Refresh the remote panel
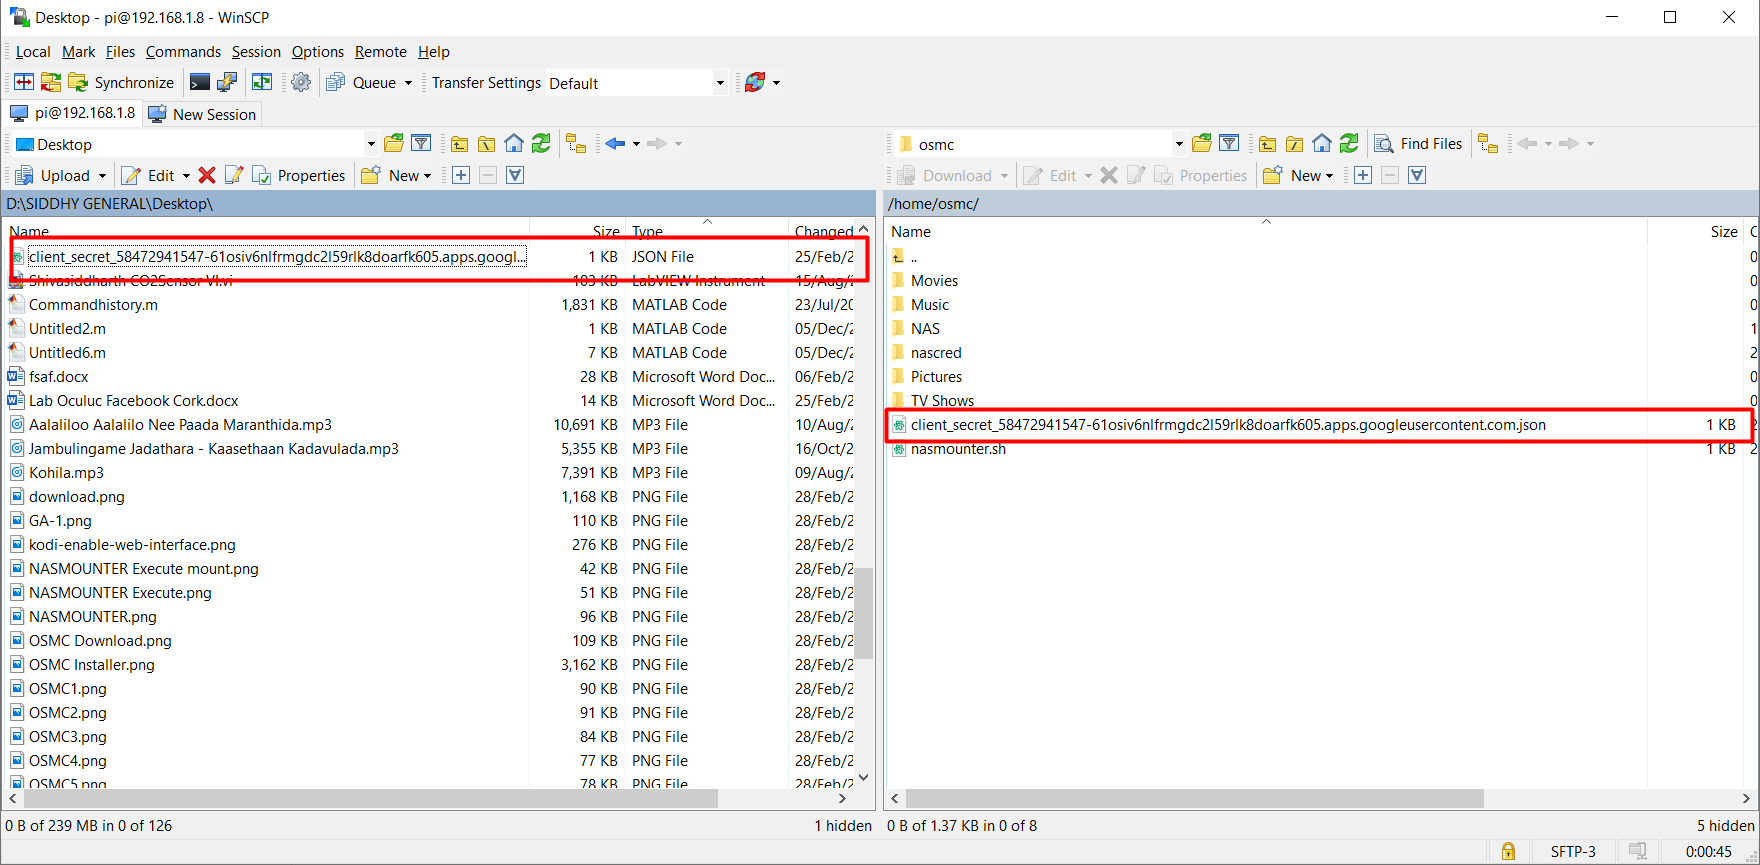Screen dimensions: 1760x865 click(x=1349, y=144)
